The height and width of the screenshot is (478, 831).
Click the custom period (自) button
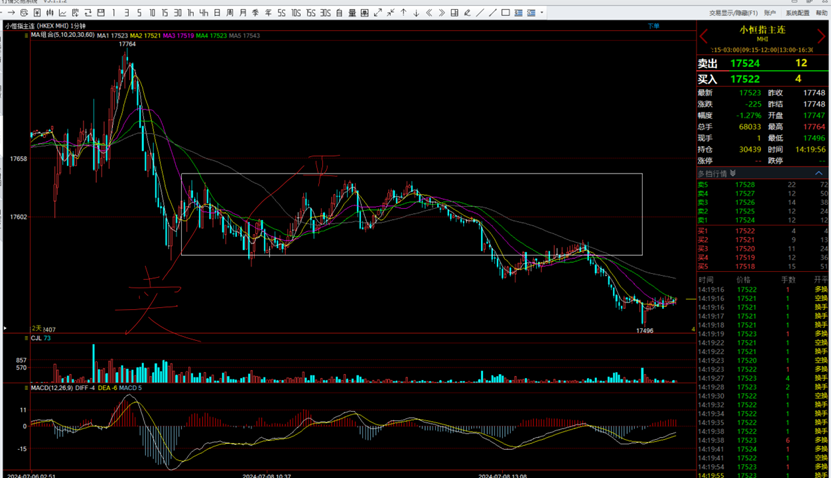pyautogui.click(x=339, y=13)
